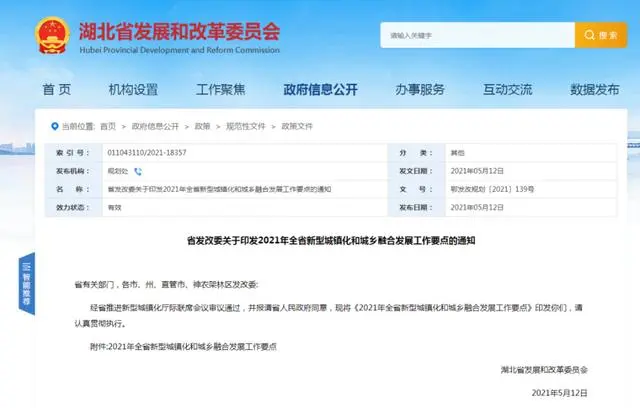Switch to the 互动交流 tab
Screen dimensions: 640x408
[x=508, y=89]
